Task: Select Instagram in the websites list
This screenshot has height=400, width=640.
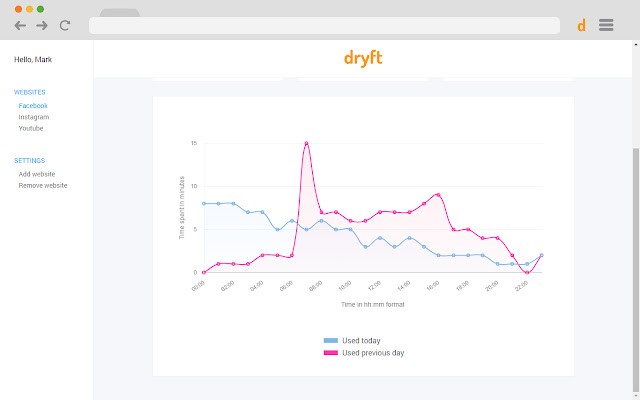Action: pyautogui.click(x=34, y=117)
